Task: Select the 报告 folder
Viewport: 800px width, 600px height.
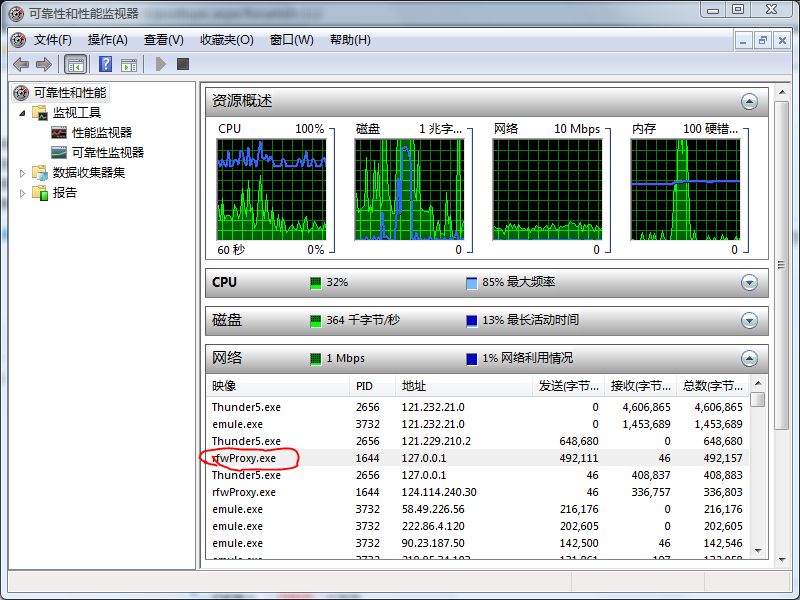Action: click(x=64, y=193)
